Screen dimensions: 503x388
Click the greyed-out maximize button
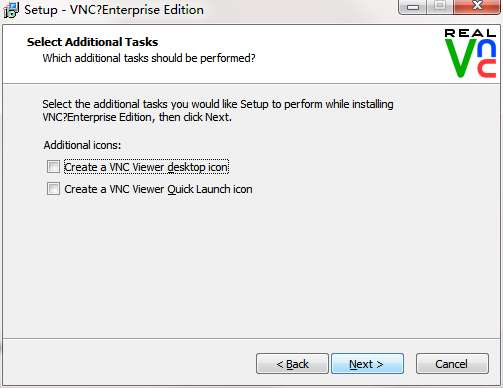440,7
